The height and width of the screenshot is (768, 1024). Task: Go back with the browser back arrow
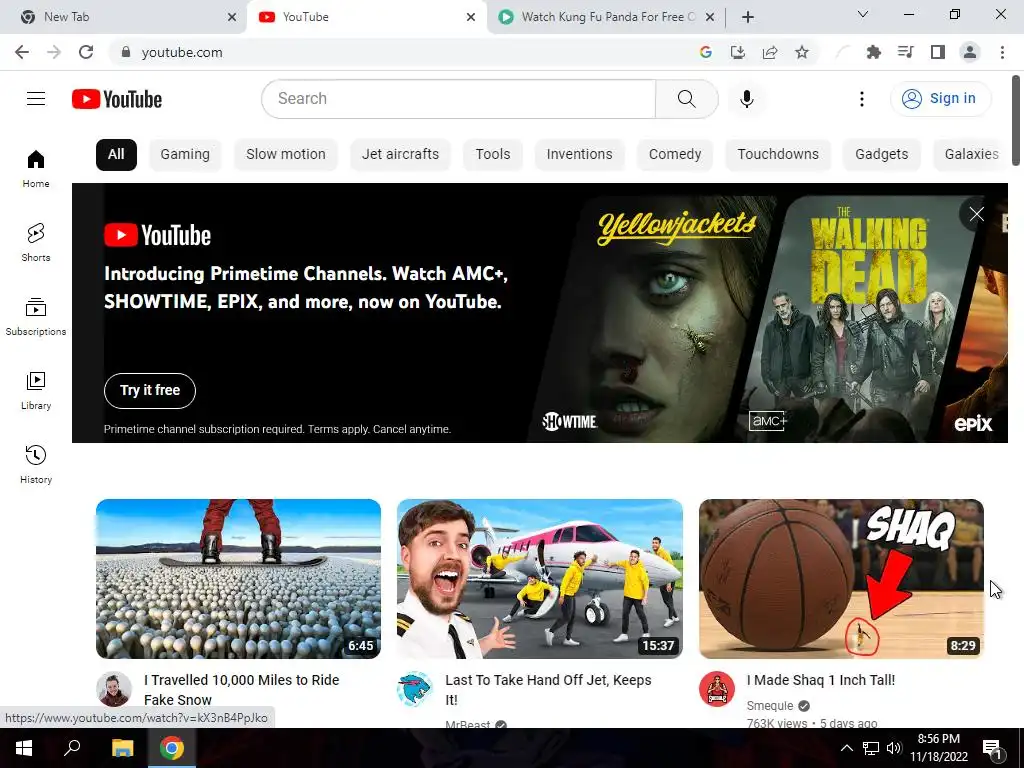point(22,52)
